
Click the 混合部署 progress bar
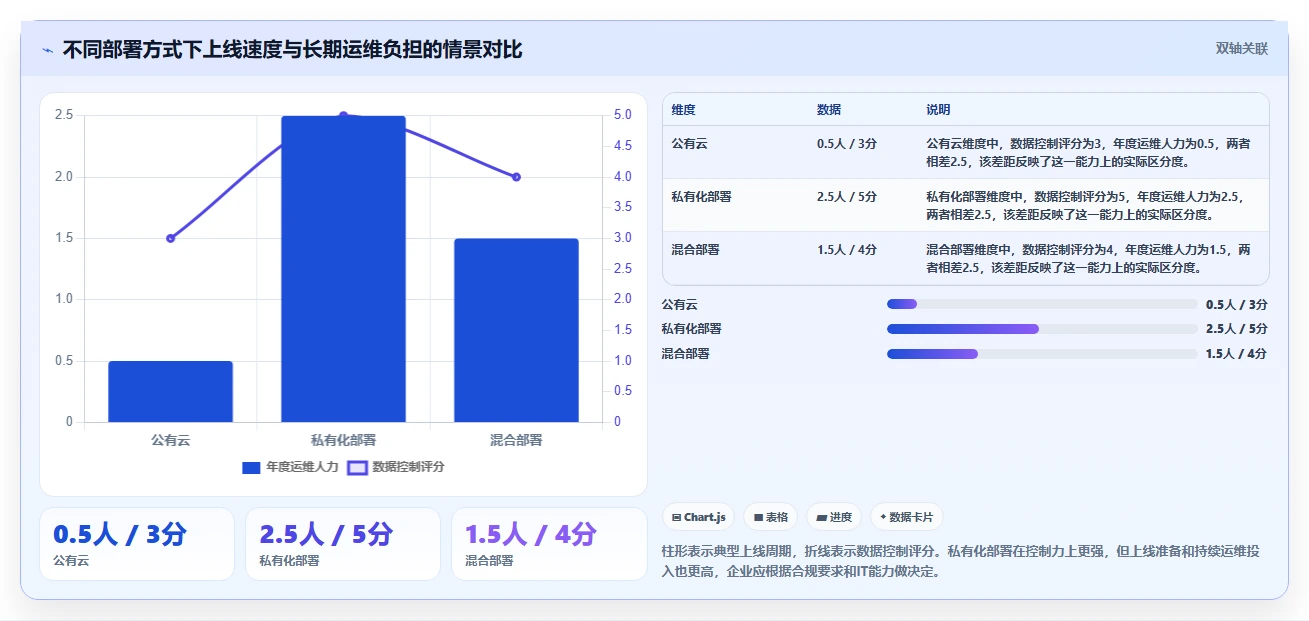[1041, 353]
